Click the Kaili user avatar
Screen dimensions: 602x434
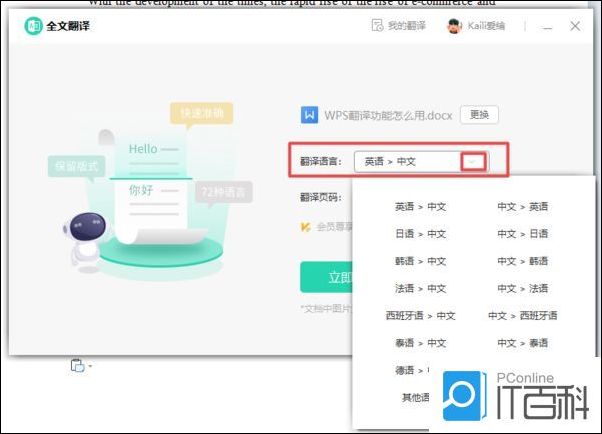[x=454, y=26]
